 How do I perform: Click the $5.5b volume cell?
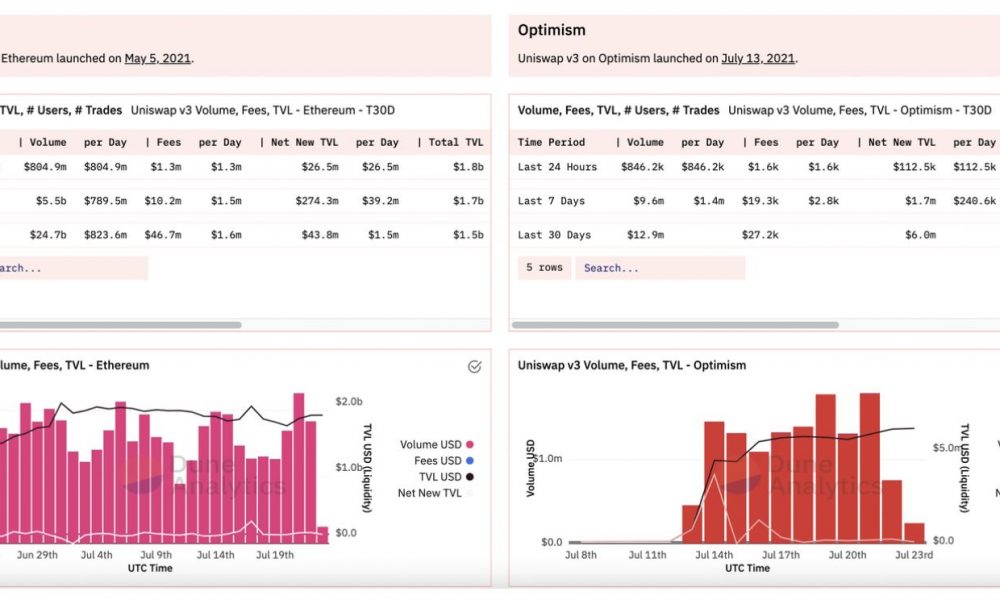[51, 201]
